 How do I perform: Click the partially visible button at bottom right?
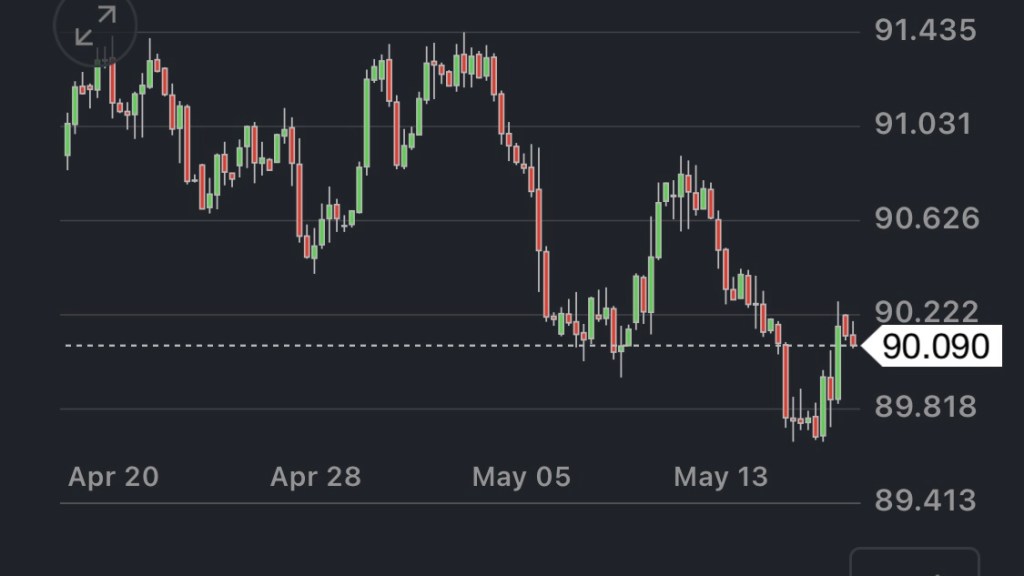914,562
